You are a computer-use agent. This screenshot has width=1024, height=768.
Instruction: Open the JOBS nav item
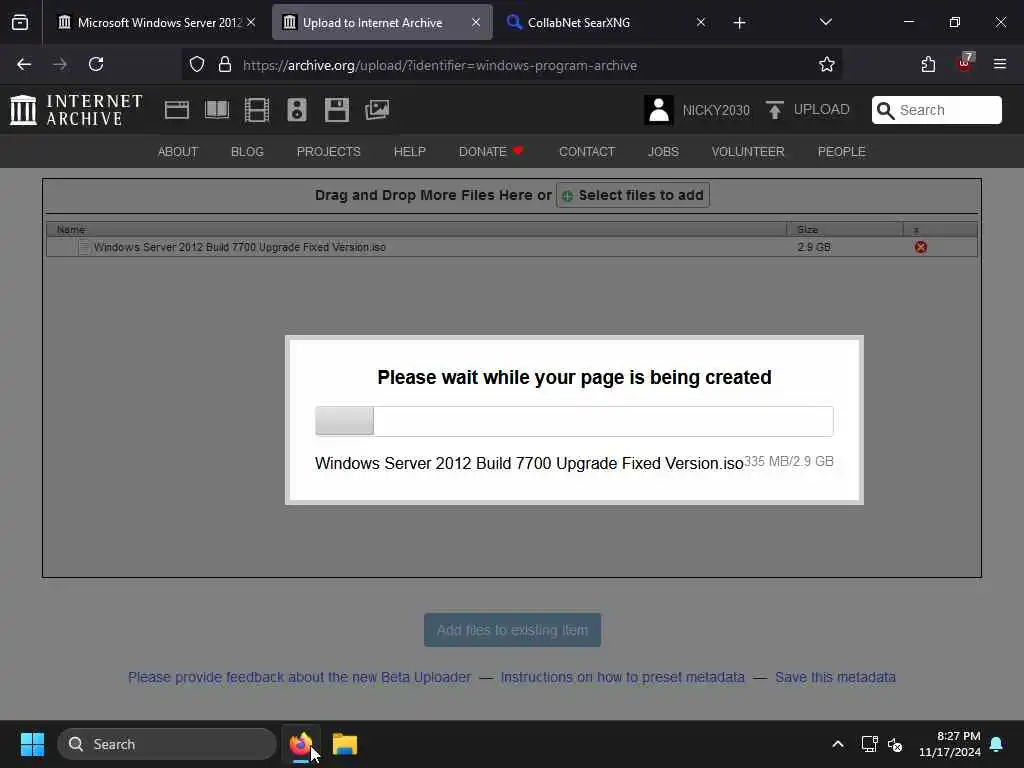coord(664,152)
